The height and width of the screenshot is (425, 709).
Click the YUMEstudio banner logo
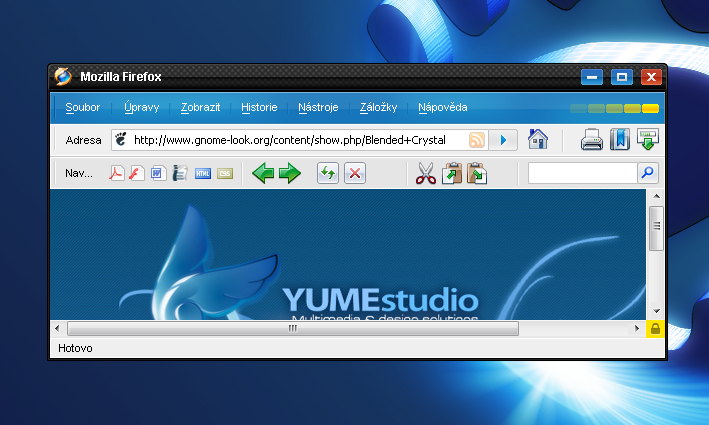coord(380,300)
